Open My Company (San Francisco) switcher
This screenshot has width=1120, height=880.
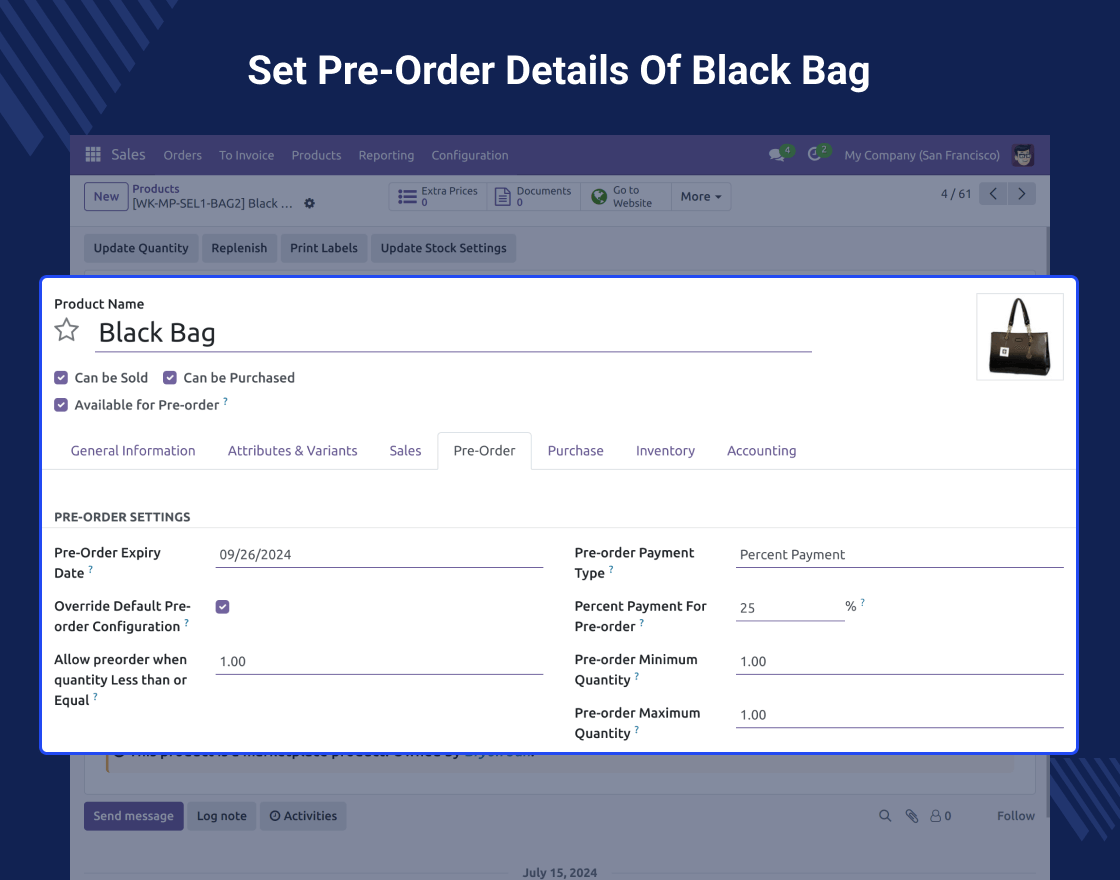point(921,155)
